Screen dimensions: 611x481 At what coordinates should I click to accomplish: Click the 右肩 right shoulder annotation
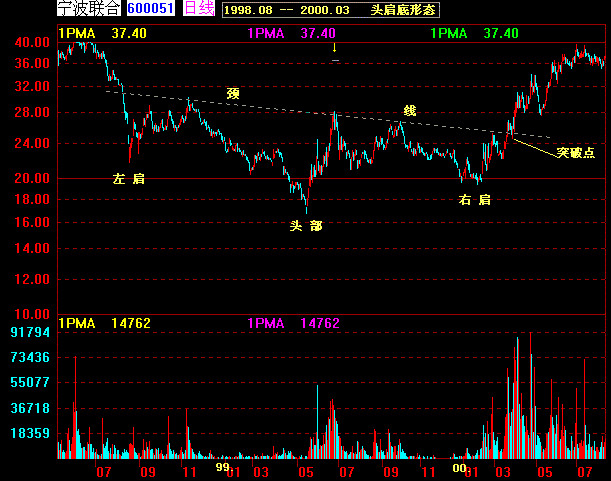[474, 200]
